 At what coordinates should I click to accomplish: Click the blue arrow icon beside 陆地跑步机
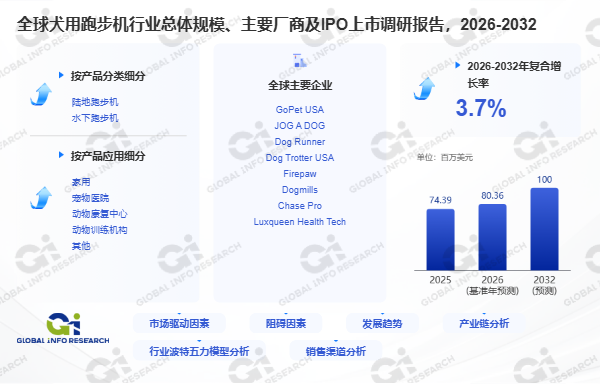pyautogui.click(x=41, y=94)
